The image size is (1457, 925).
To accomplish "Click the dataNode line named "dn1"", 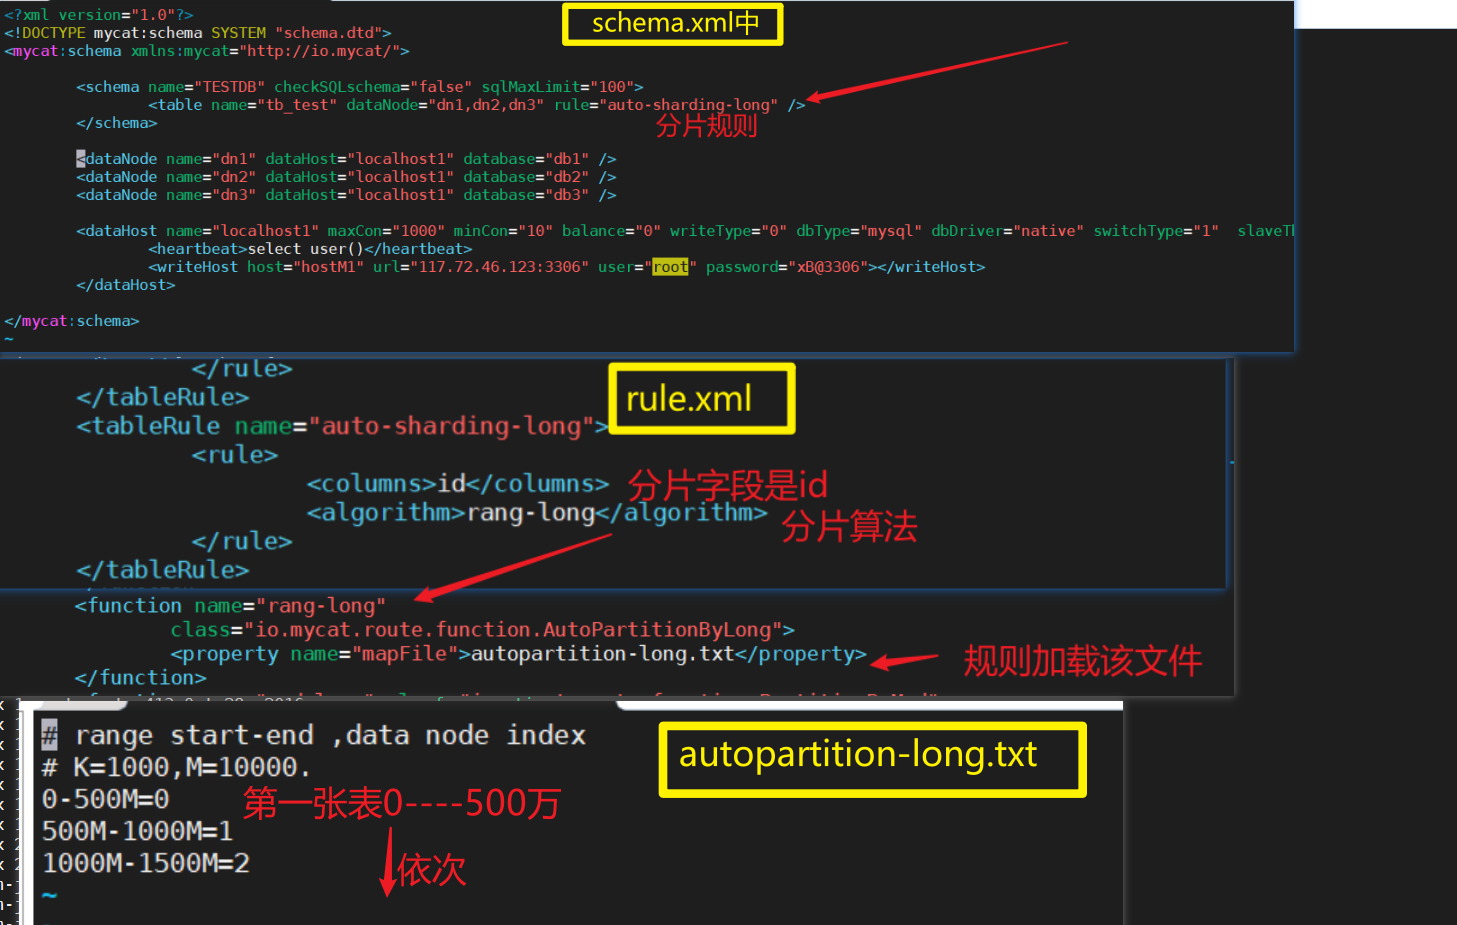I will [346, 159].
